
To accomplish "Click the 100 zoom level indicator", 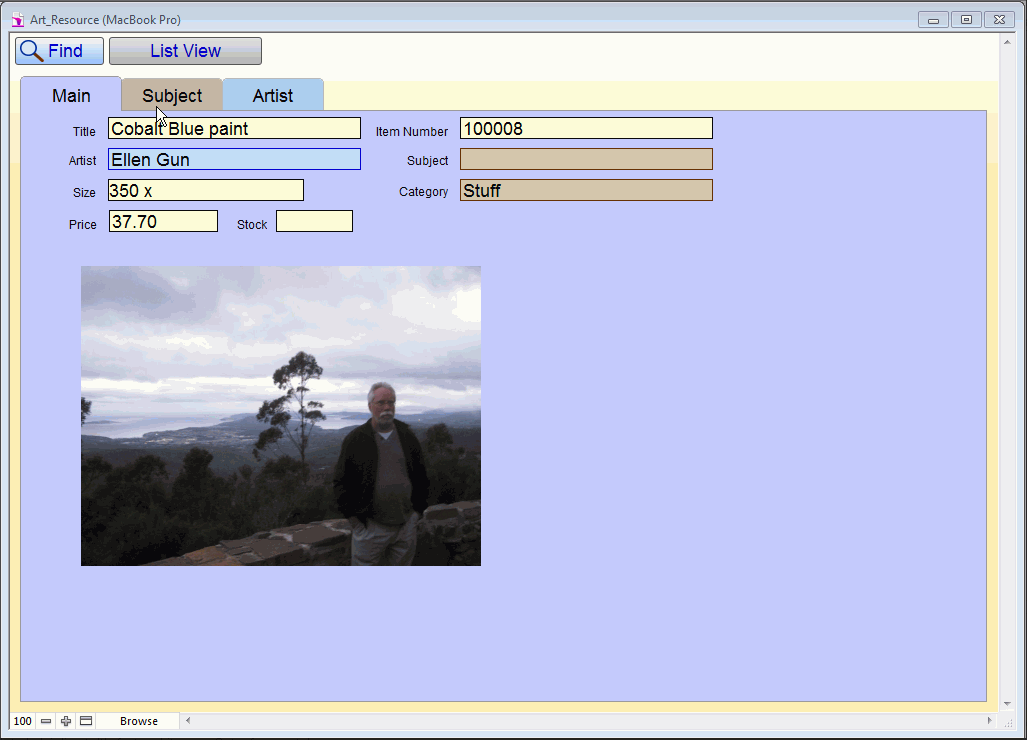I will [22, 721].
